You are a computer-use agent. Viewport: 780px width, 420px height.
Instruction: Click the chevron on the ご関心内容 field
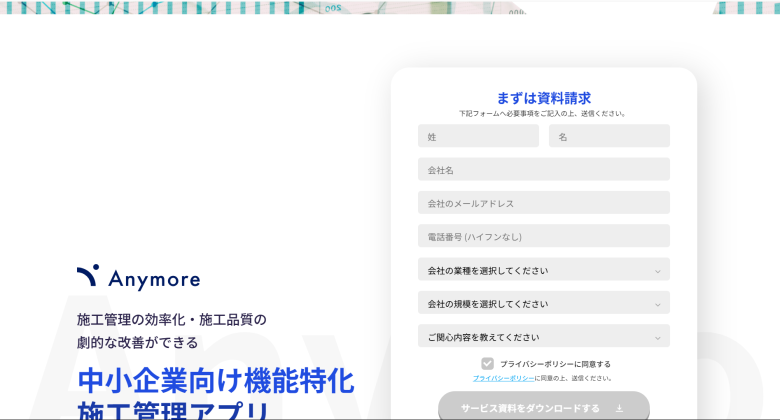click(x=657, y=338)
